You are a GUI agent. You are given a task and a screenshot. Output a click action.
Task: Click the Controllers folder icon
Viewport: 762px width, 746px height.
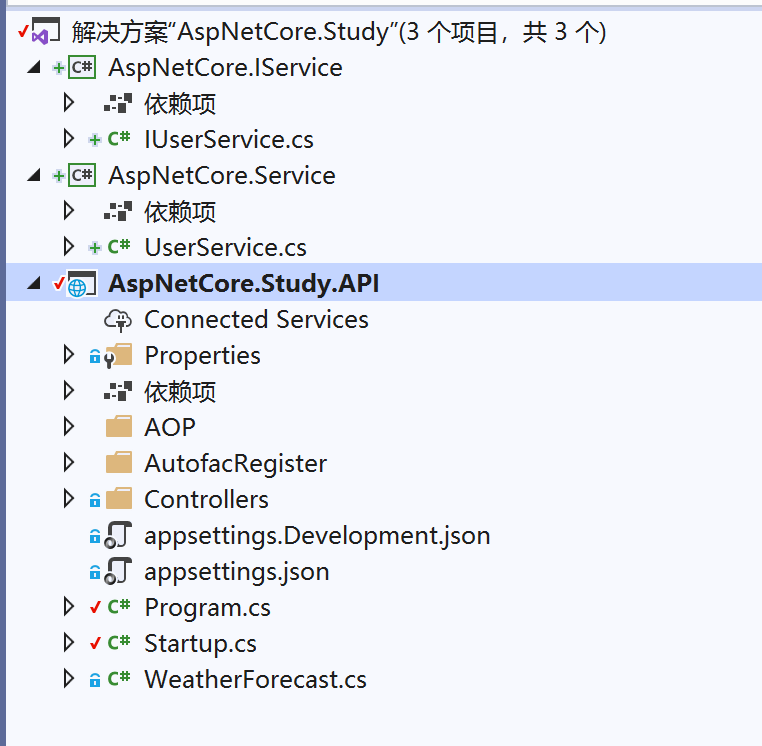coord(119,499)
